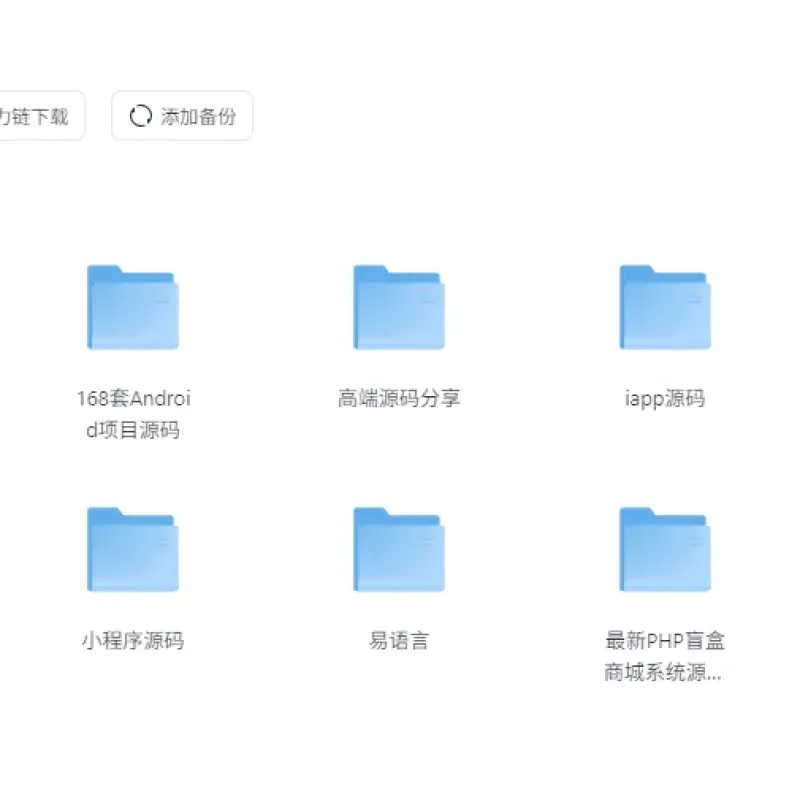This screenshot has height=800, width=800.
Task: Open the 高端源码分享 folder icon
Action: 399,307
